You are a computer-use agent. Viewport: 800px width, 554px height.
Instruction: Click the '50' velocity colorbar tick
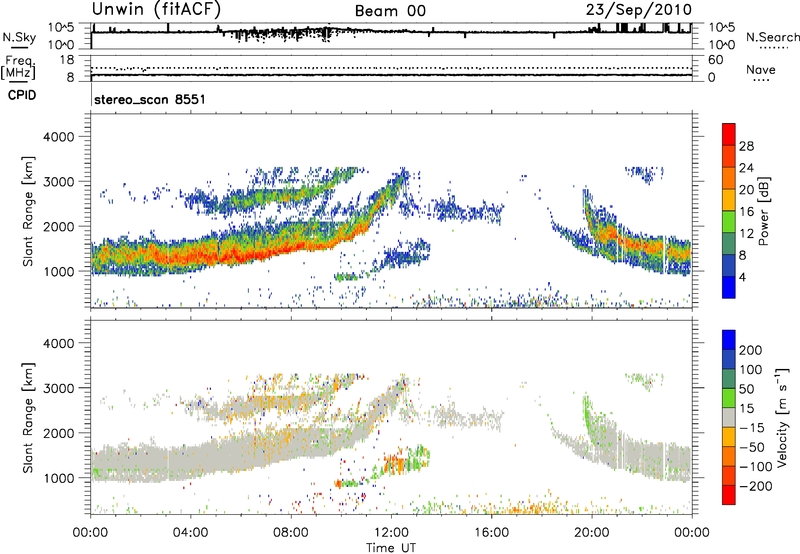[x=746, y=389]
